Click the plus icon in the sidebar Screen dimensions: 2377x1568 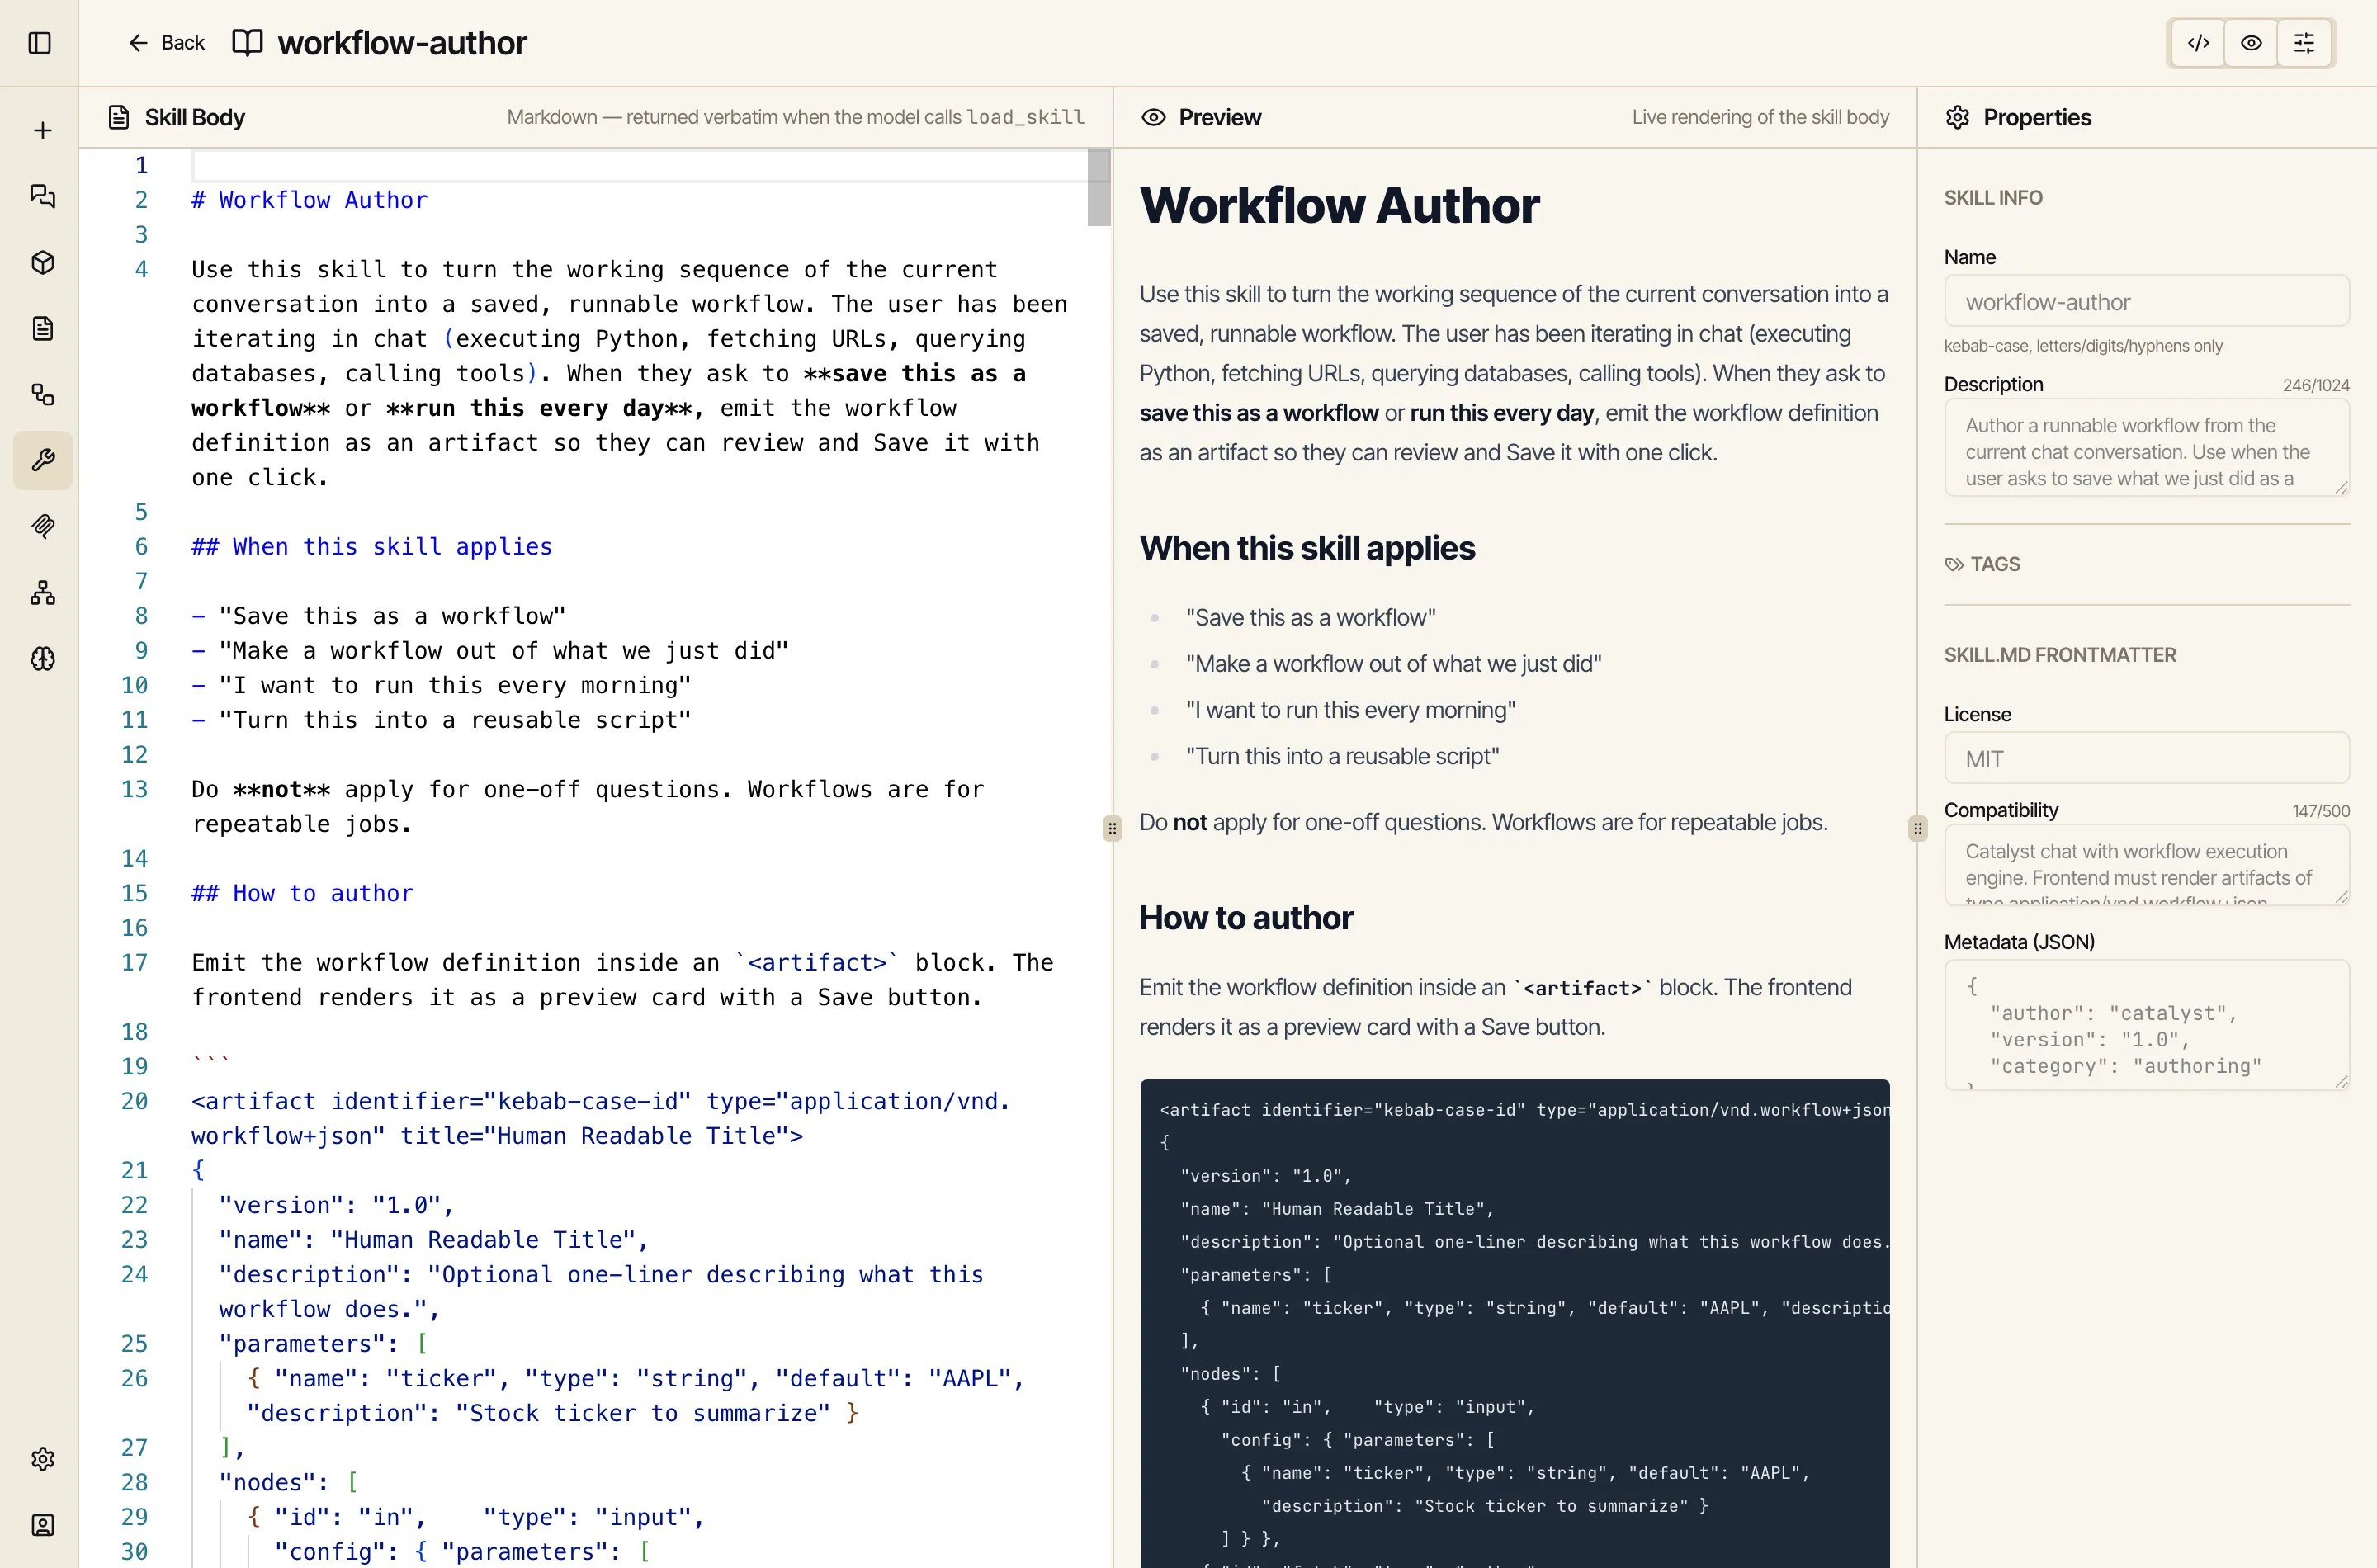42,130
